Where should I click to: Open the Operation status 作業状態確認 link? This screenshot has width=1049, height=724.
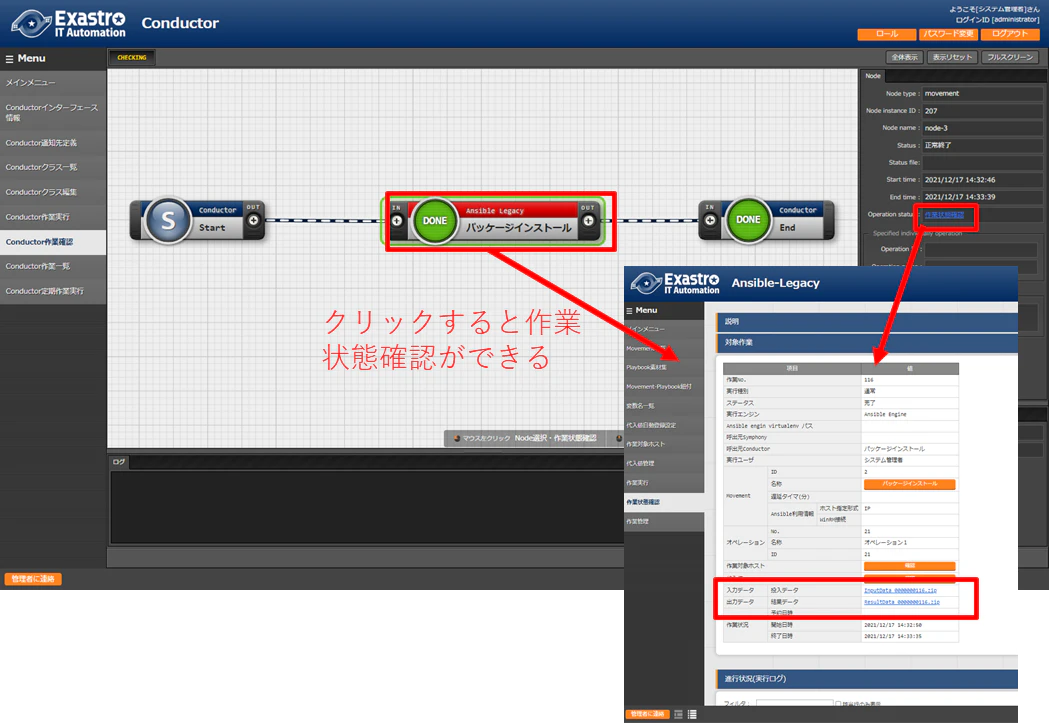[944, 215]
